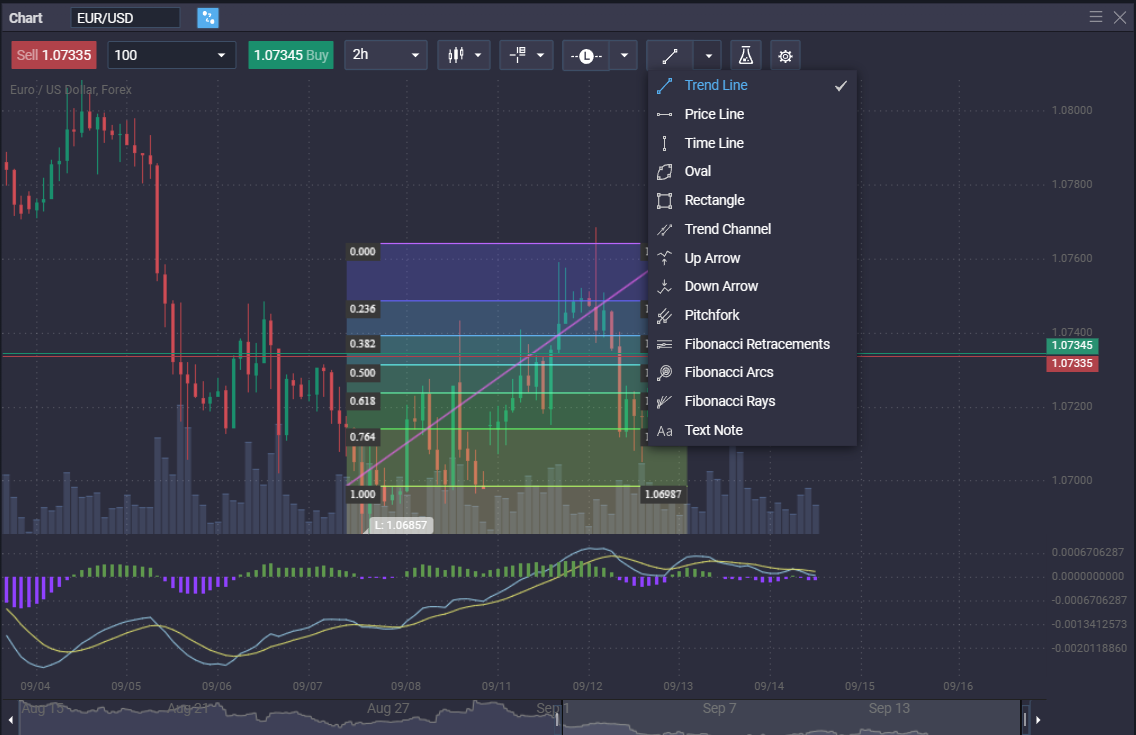Click the Price Line icon in menu
The width and height of the screenshot is (1136, 735).
tap(664, 114)
